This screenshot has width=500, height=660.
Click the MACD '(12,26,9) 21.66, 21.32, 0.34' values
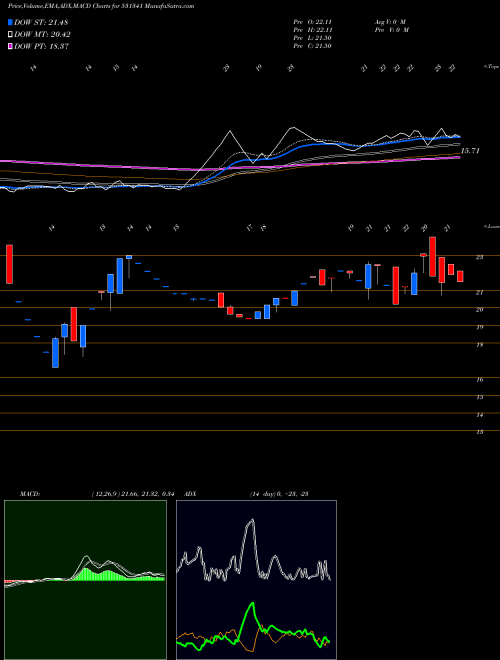click(133, 494)
